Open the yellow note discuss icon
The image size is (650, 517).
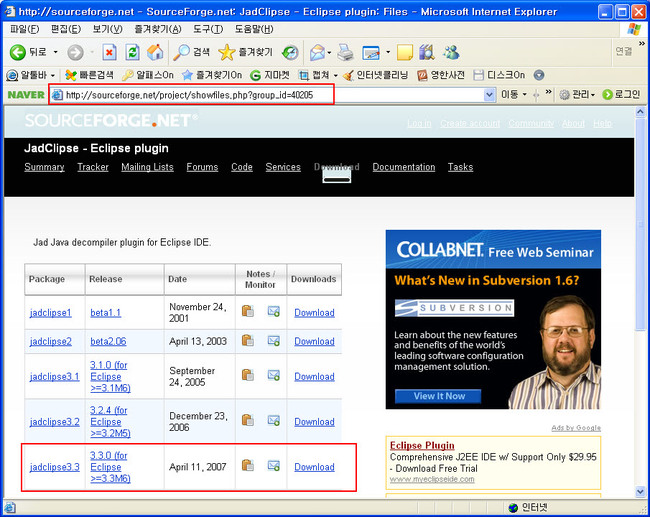[x=405, y=52]
